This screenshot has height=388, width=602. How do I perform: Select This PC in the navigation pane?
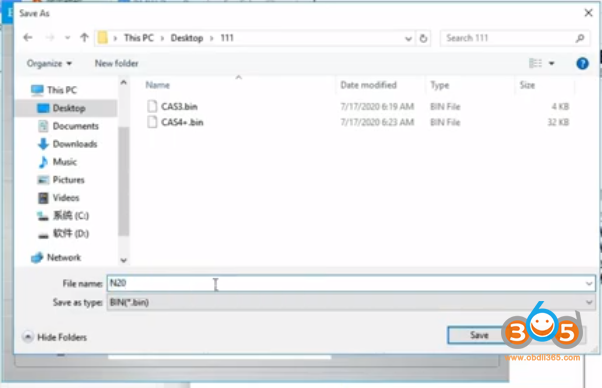[x=61, y=90]
